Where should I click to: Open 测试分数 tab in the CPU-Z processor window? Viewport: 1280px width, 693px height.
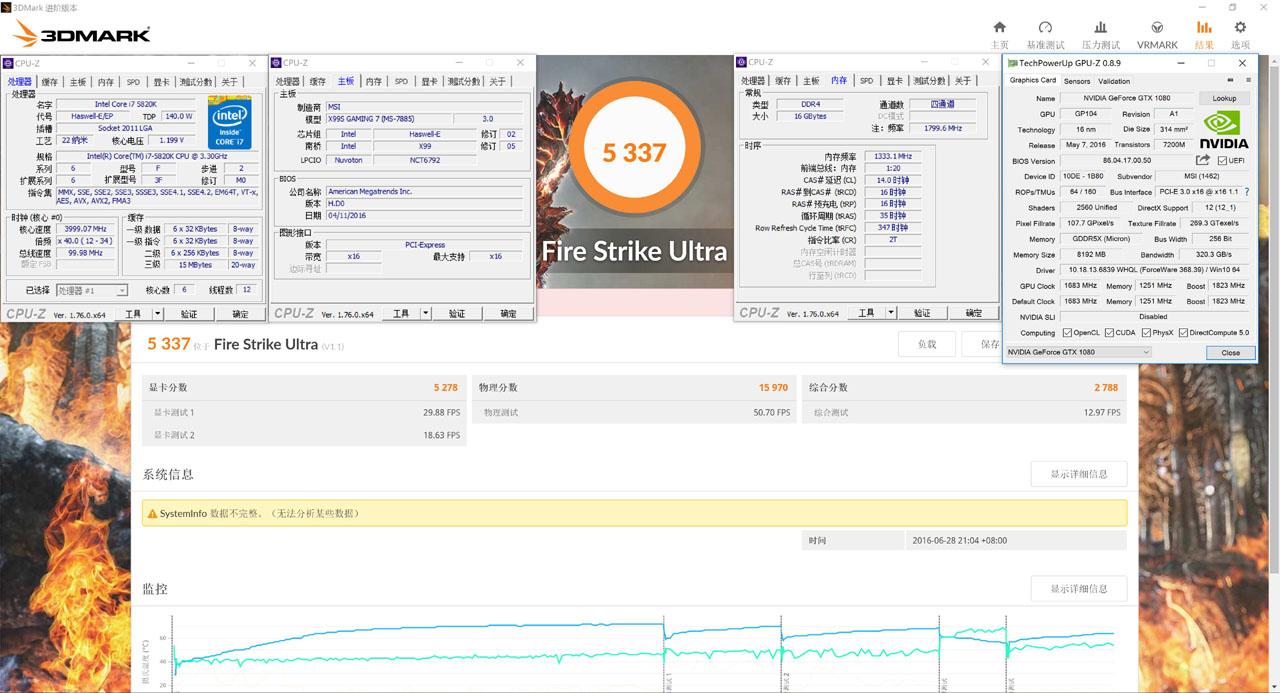[x=195, y=82]
